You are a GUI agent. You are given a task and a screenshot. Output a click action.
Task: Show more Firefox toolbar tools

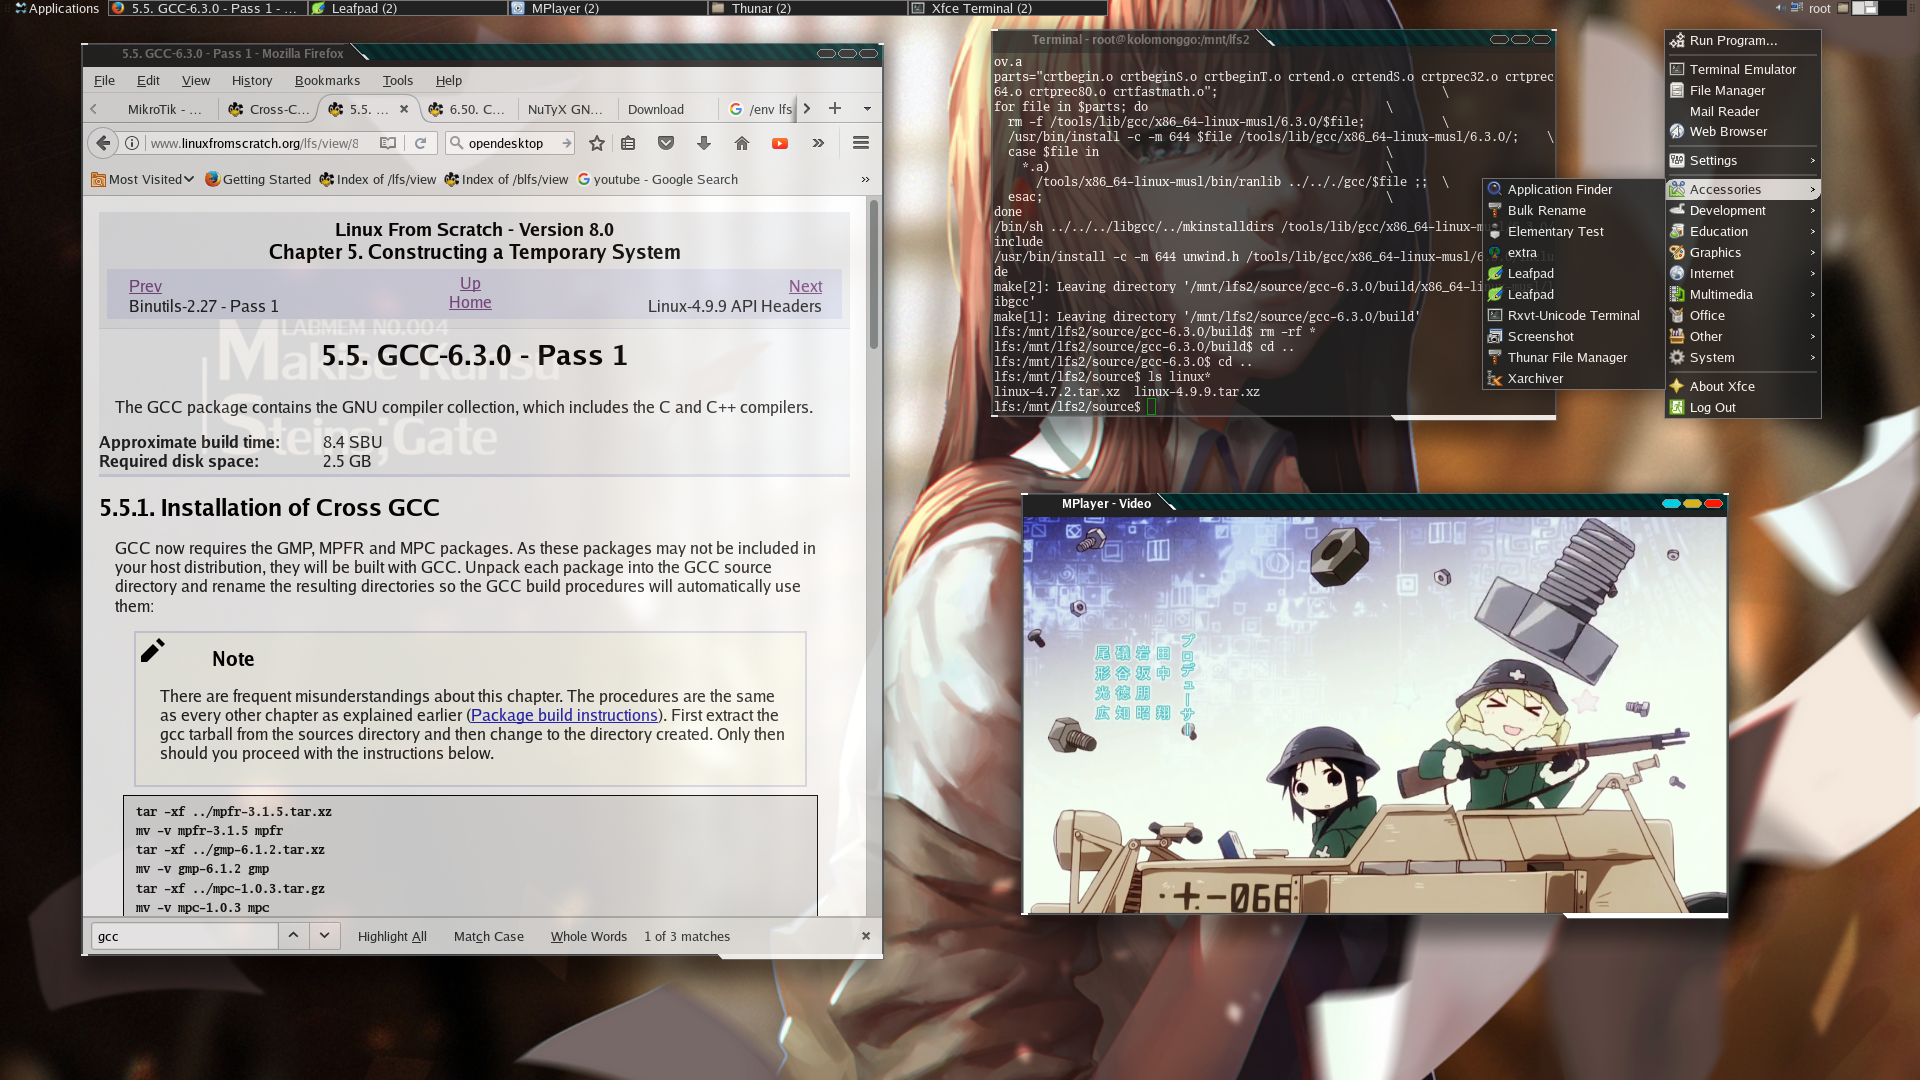[x=818, y=143]
